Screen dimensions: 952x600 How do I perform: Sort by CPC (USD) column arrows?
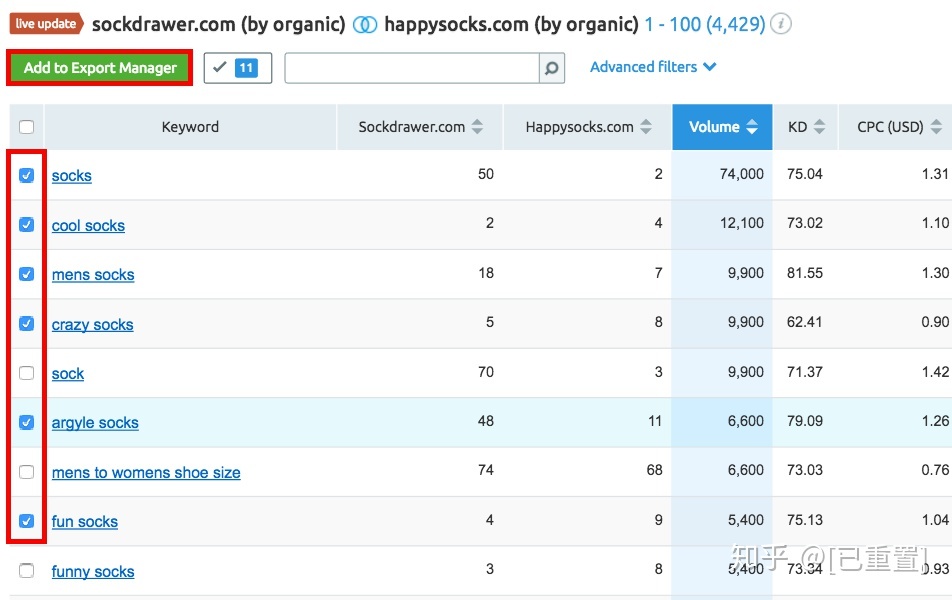pyautogui.click(x=936, y=126)
